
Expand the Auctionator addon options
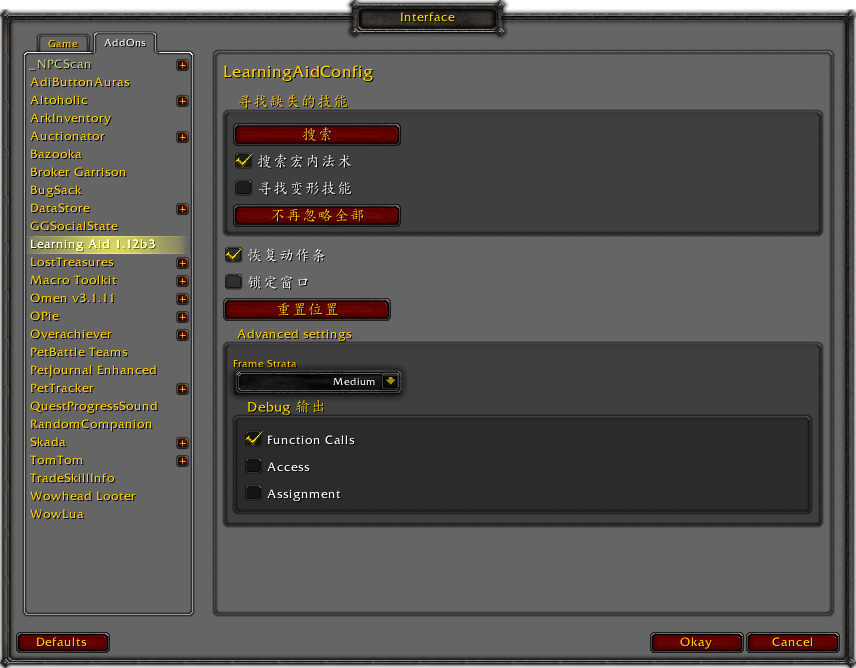point(182,137)
